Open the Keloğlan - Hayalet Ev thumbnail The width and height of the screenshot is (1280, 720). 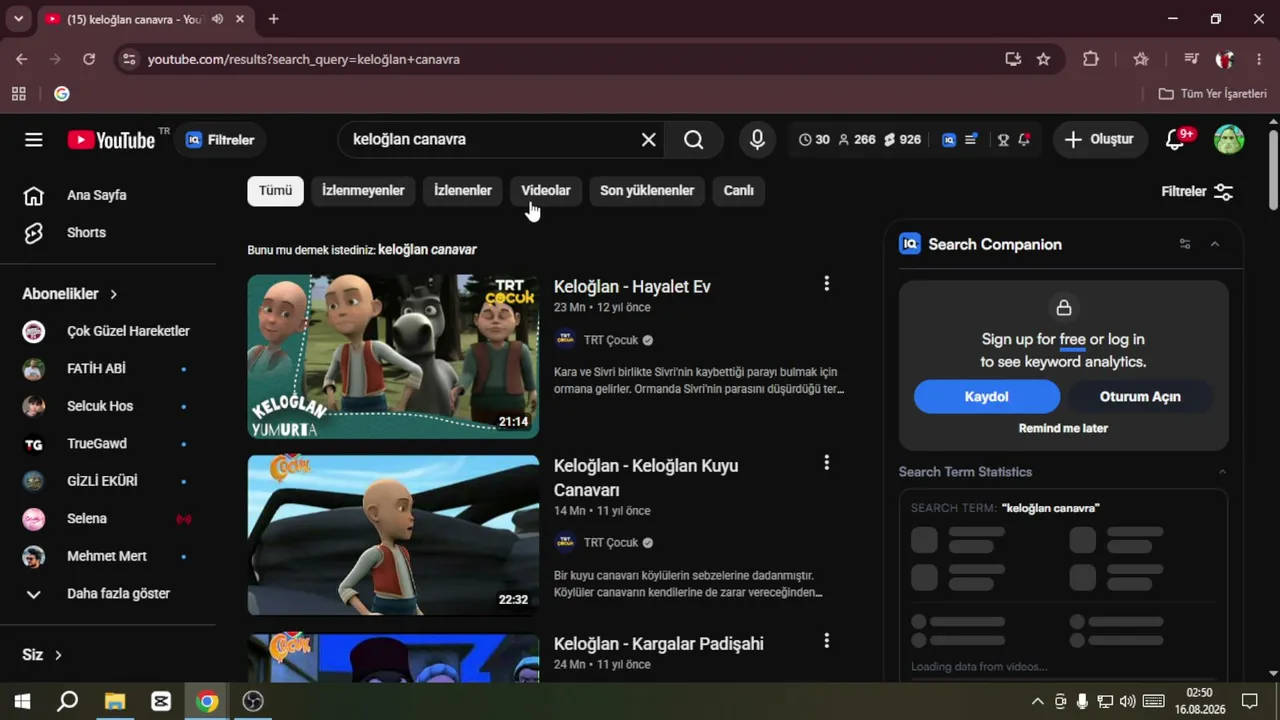point(393,357)
